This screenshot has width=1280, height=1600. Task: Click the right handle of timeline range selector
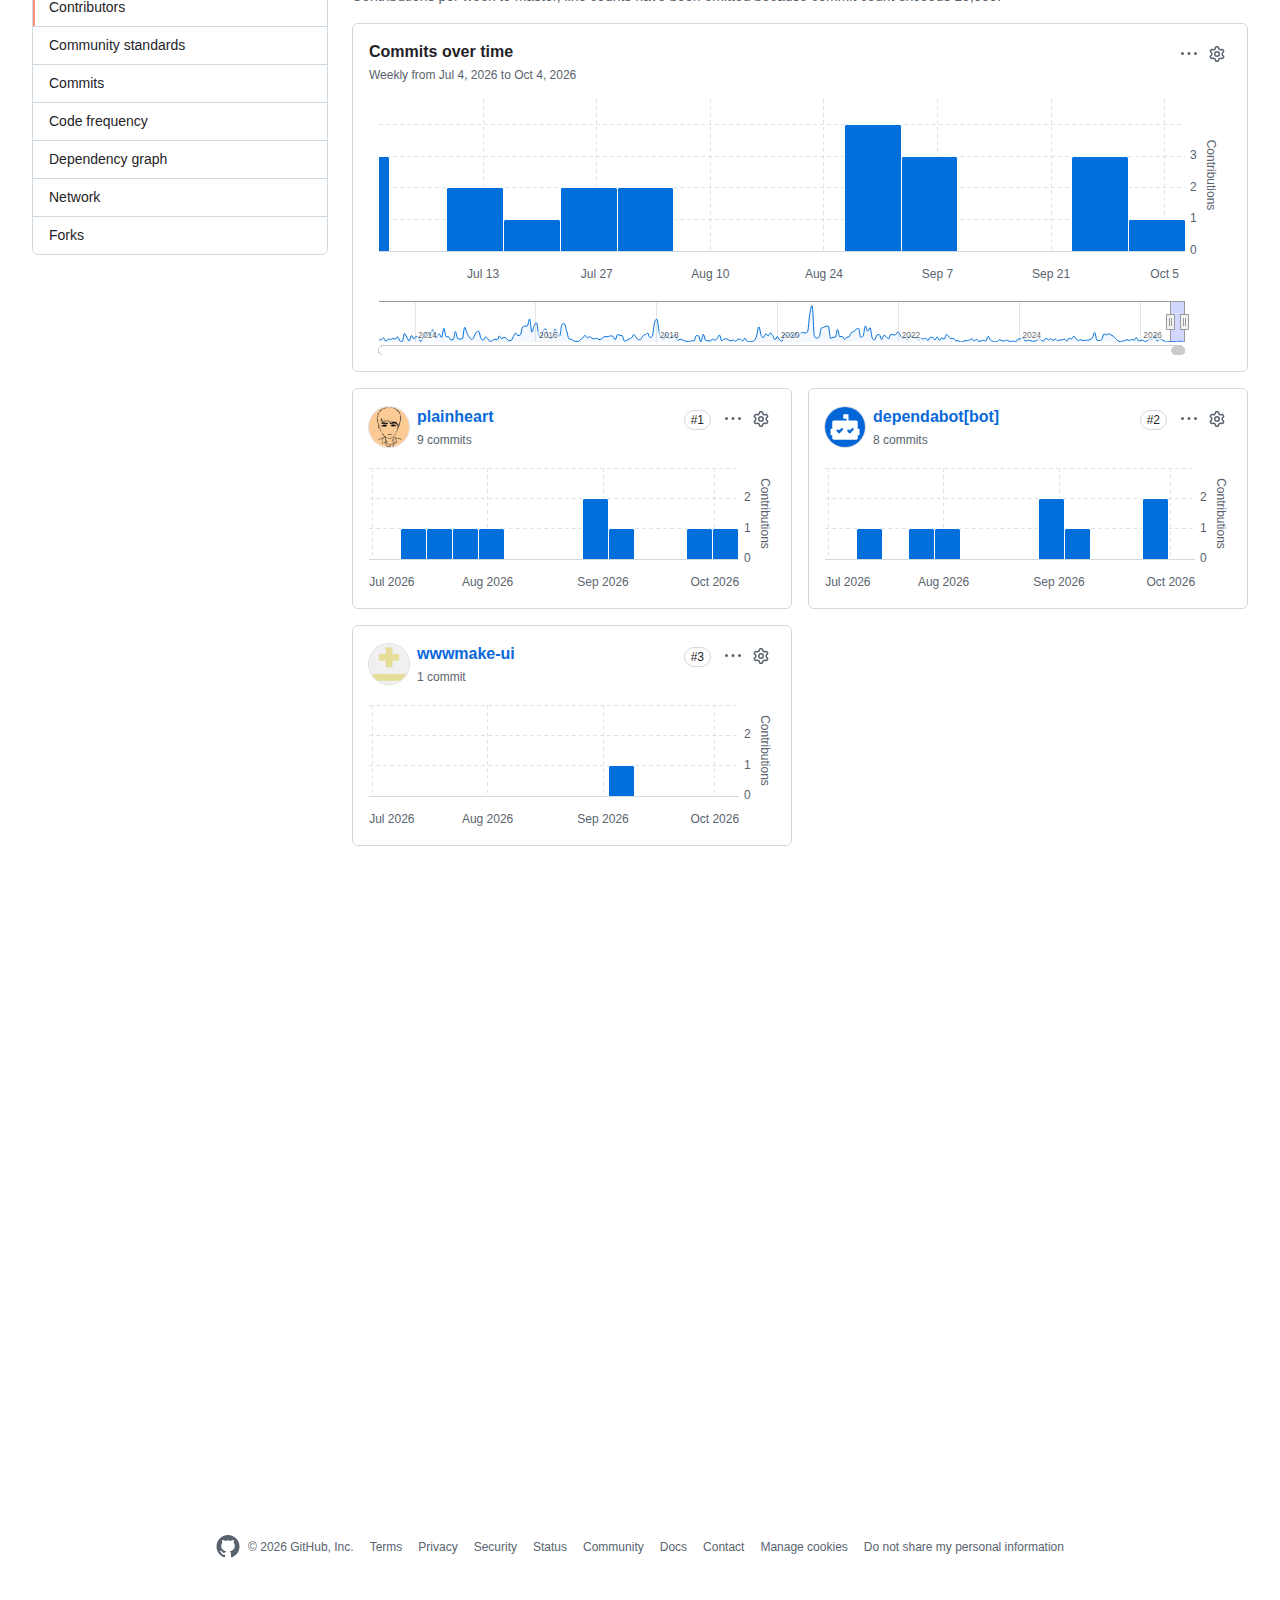pyautogui.click(x=1184, y=322)
